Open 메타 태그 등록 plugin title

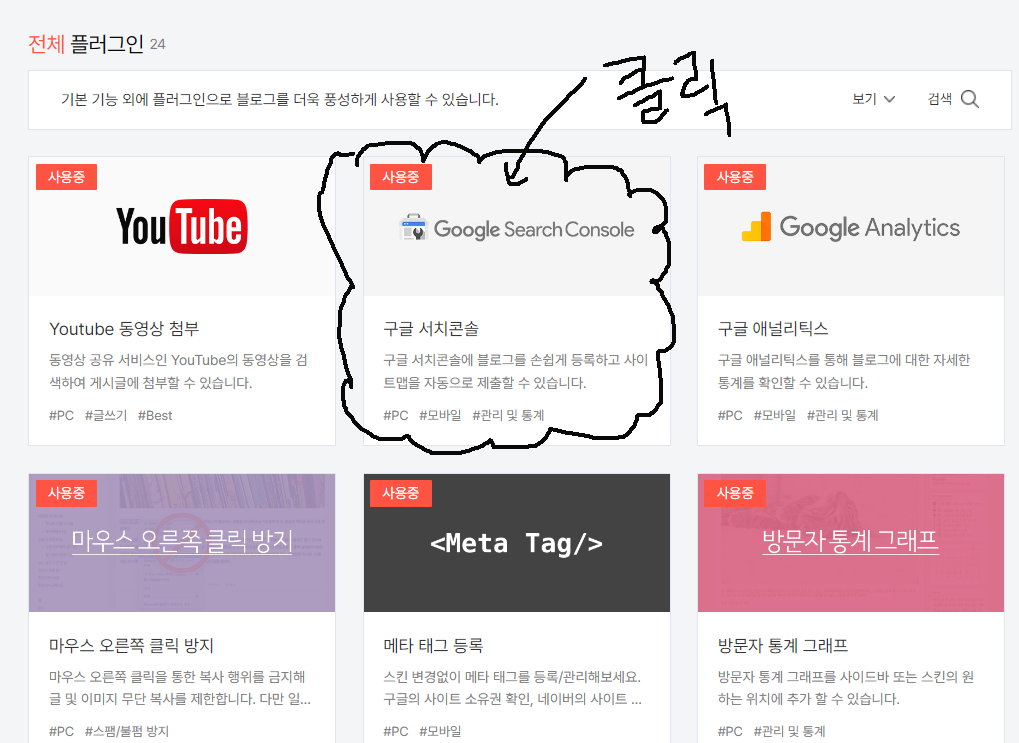(x=433, y=645)
